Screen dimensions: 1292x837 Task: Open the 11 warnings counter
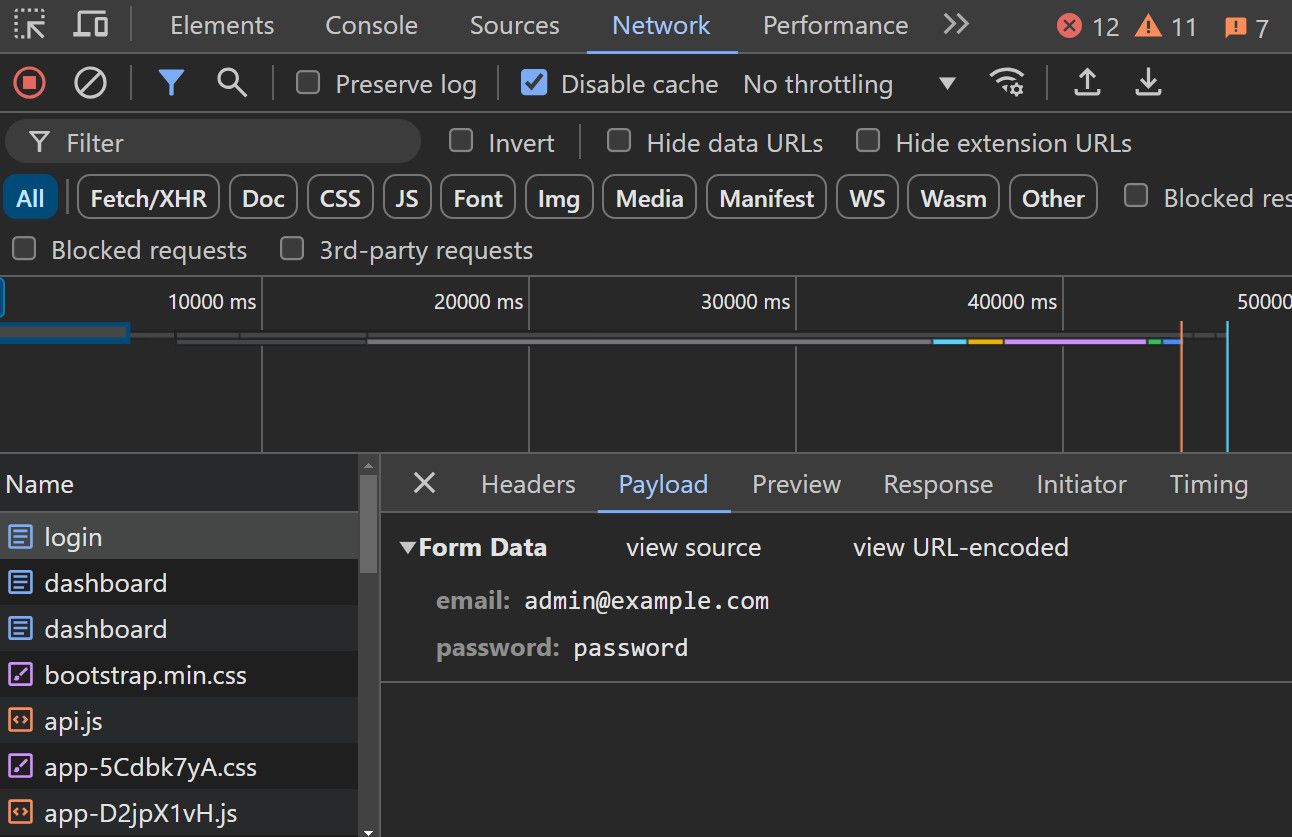click(x=1166, y=26)
